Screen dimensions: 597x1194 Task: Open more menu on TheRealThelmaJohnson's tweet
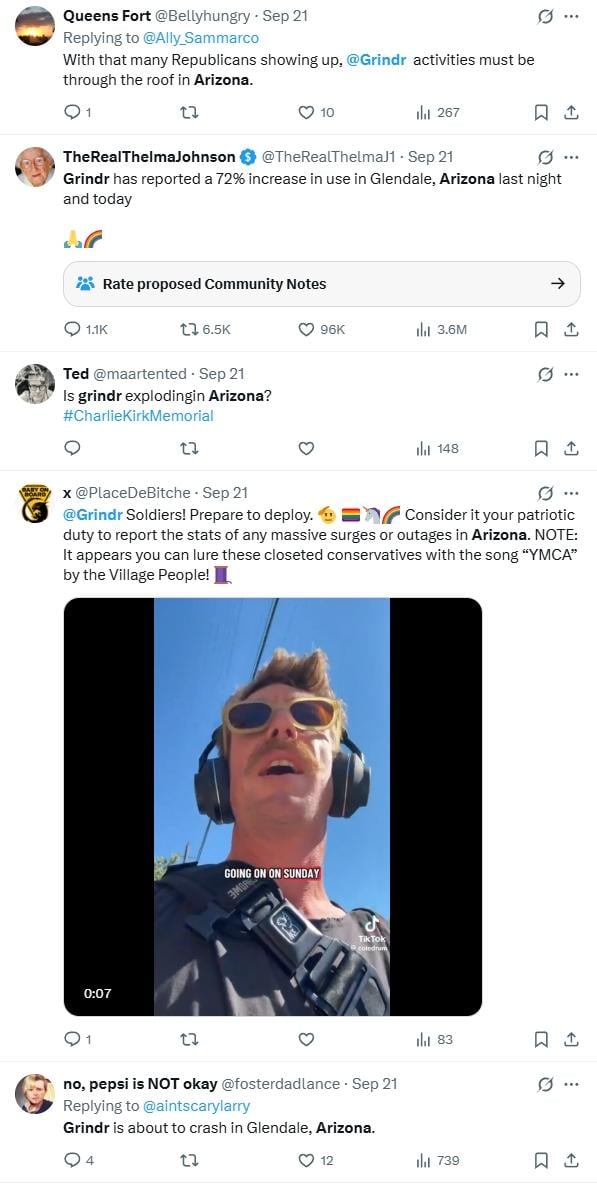pos(571,158)
